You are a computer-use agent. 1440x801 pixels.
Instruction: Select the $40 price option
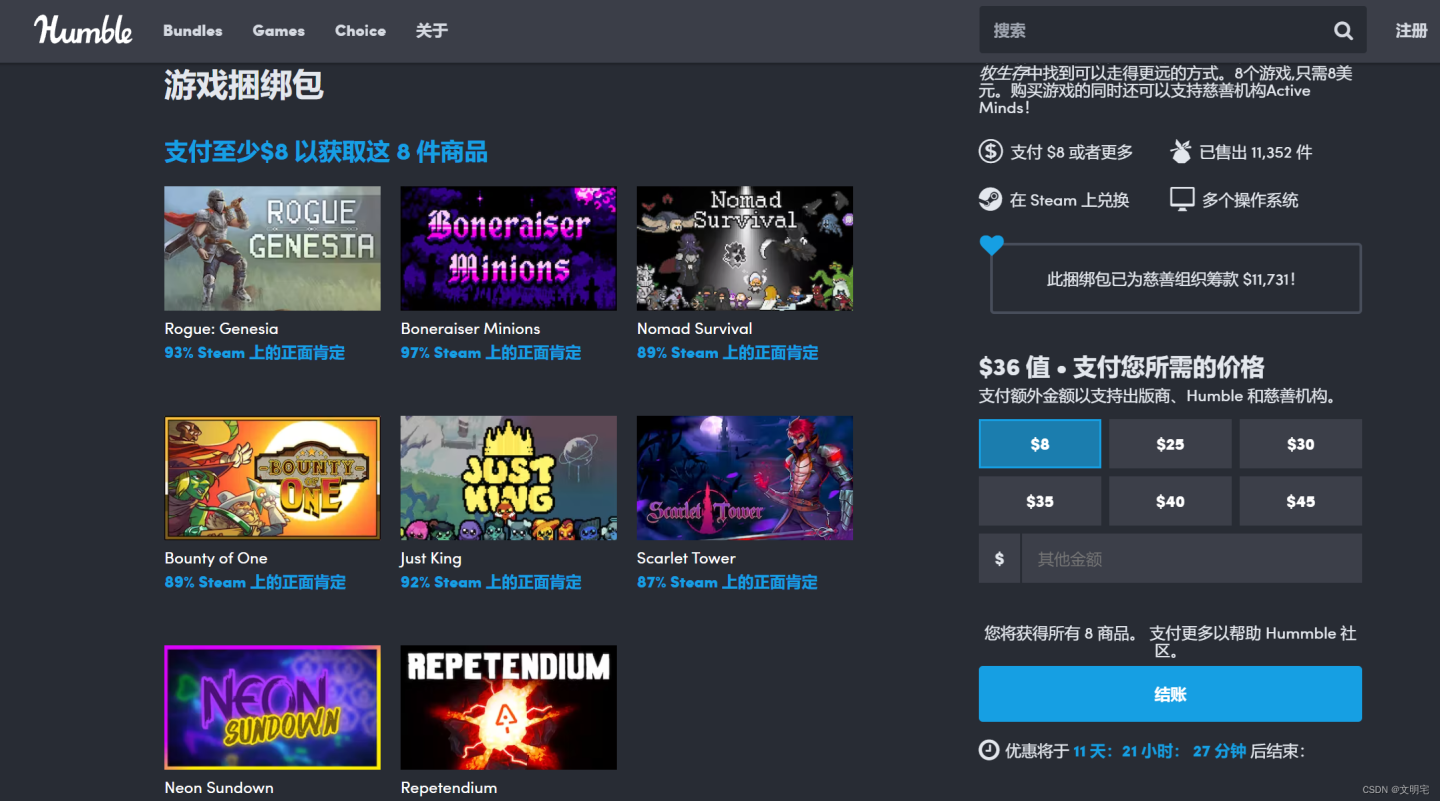(1170, 501)
